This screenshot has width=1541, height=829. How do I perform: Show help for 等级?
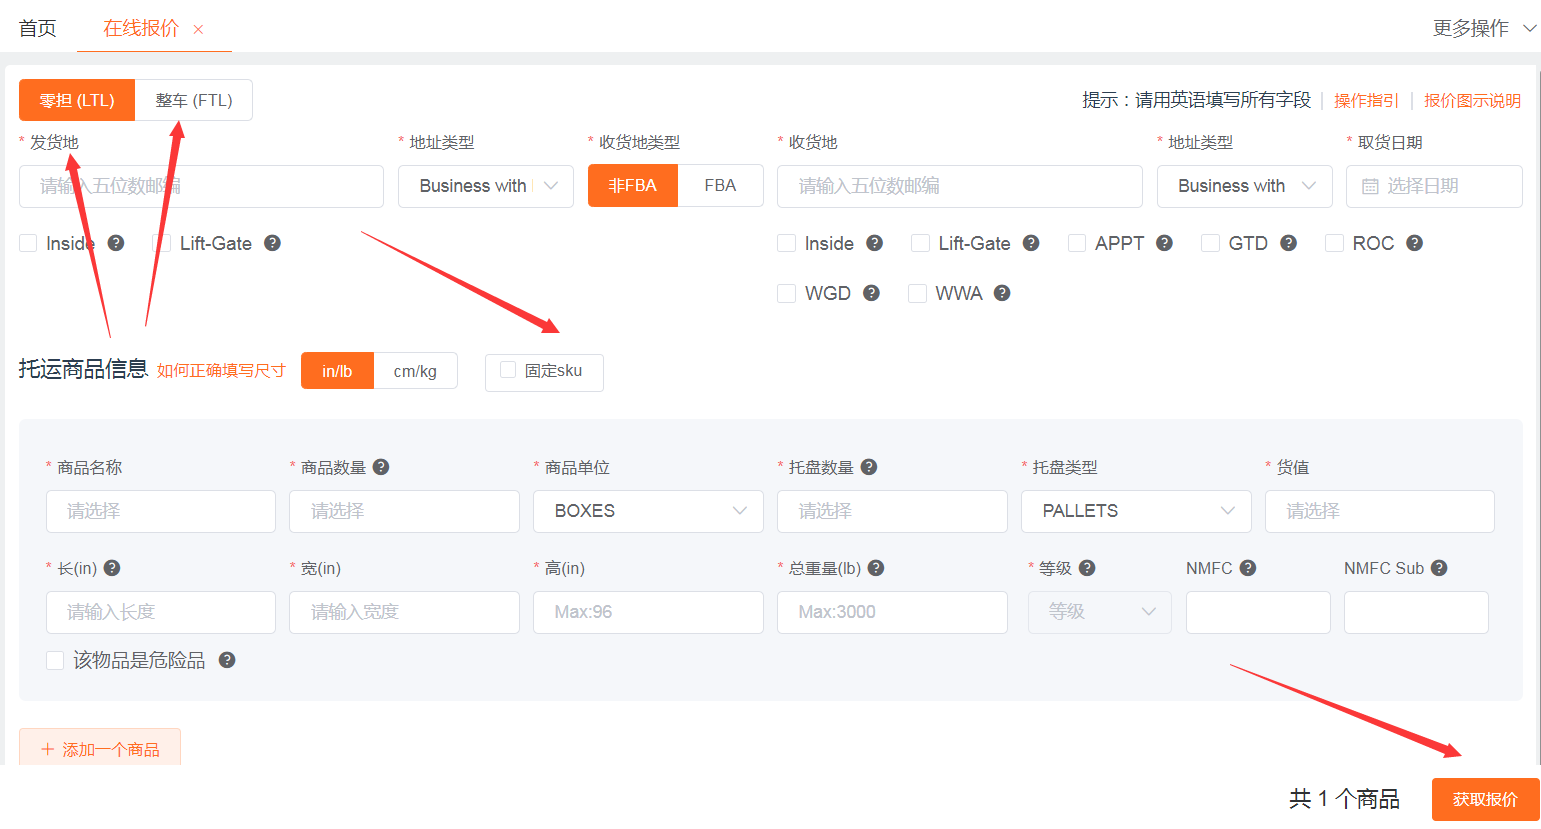[1087, 568]
